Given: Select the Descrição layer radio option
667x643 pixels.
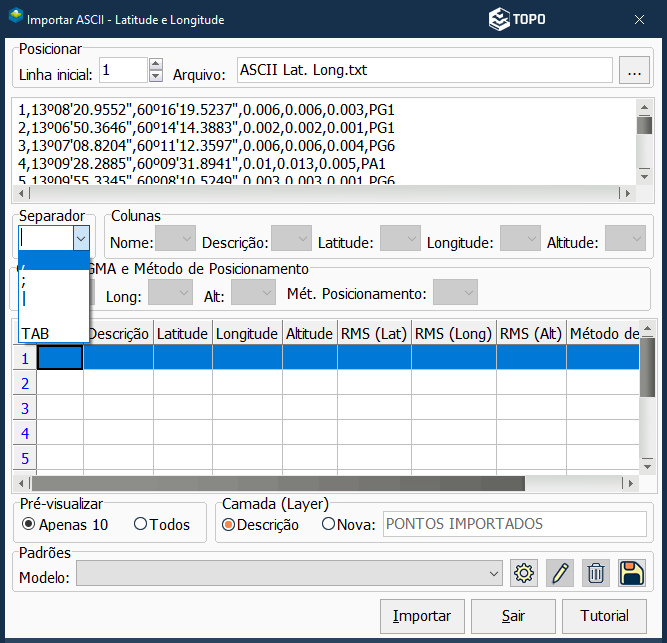Looking at the screenshot, I should (x=228, y=524).
